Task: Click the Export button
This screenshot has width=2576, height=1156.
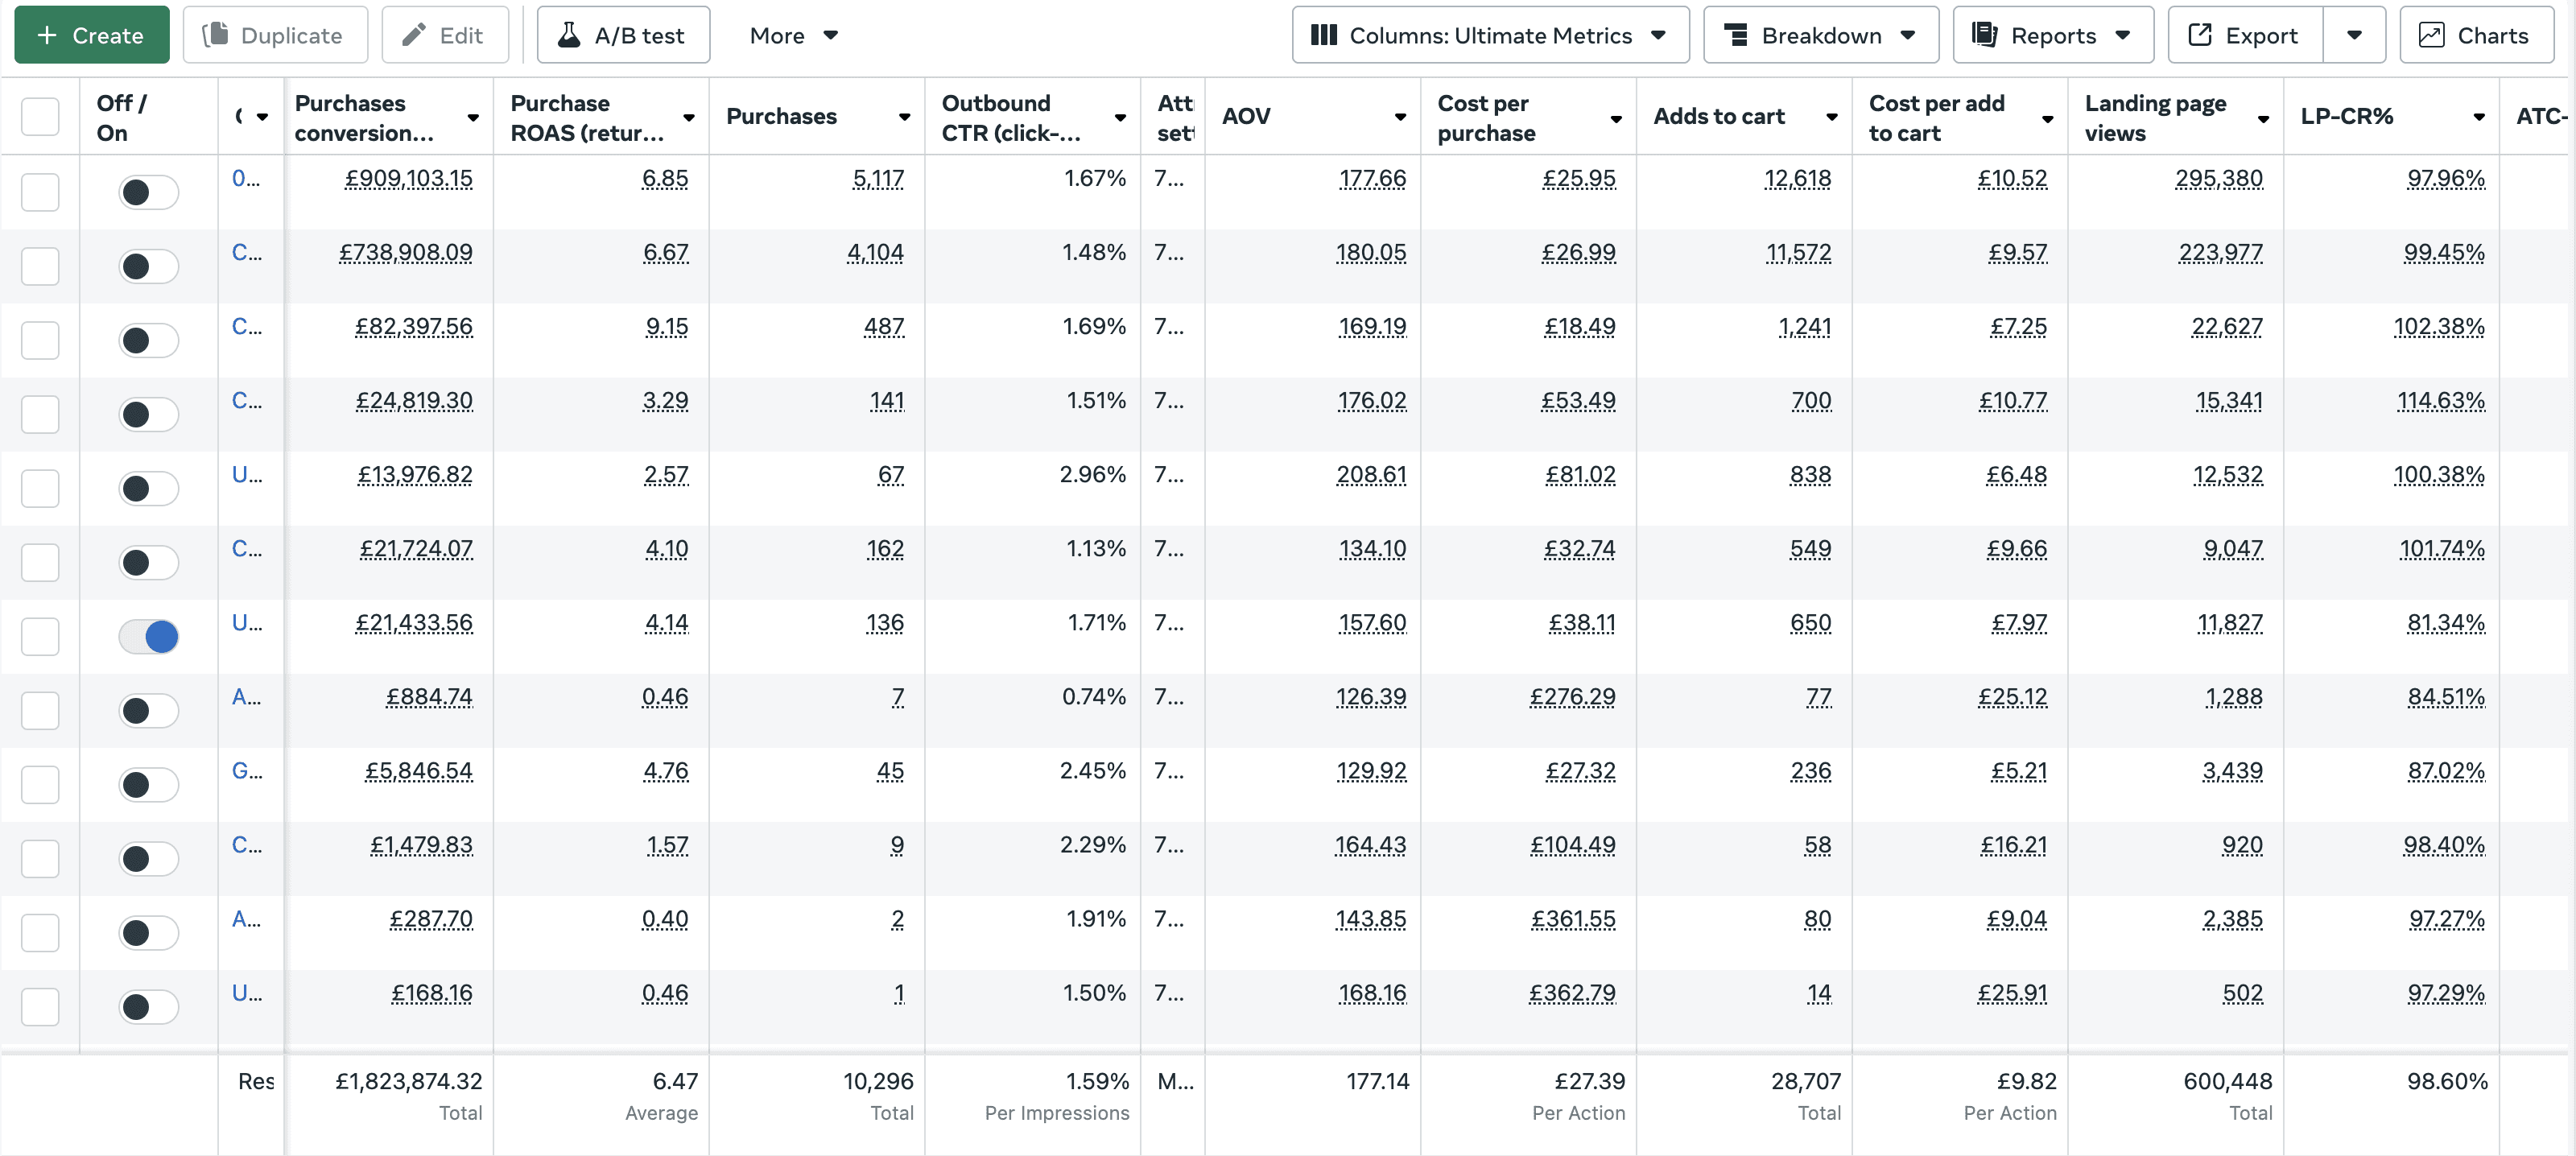Action: (2246, 35)
